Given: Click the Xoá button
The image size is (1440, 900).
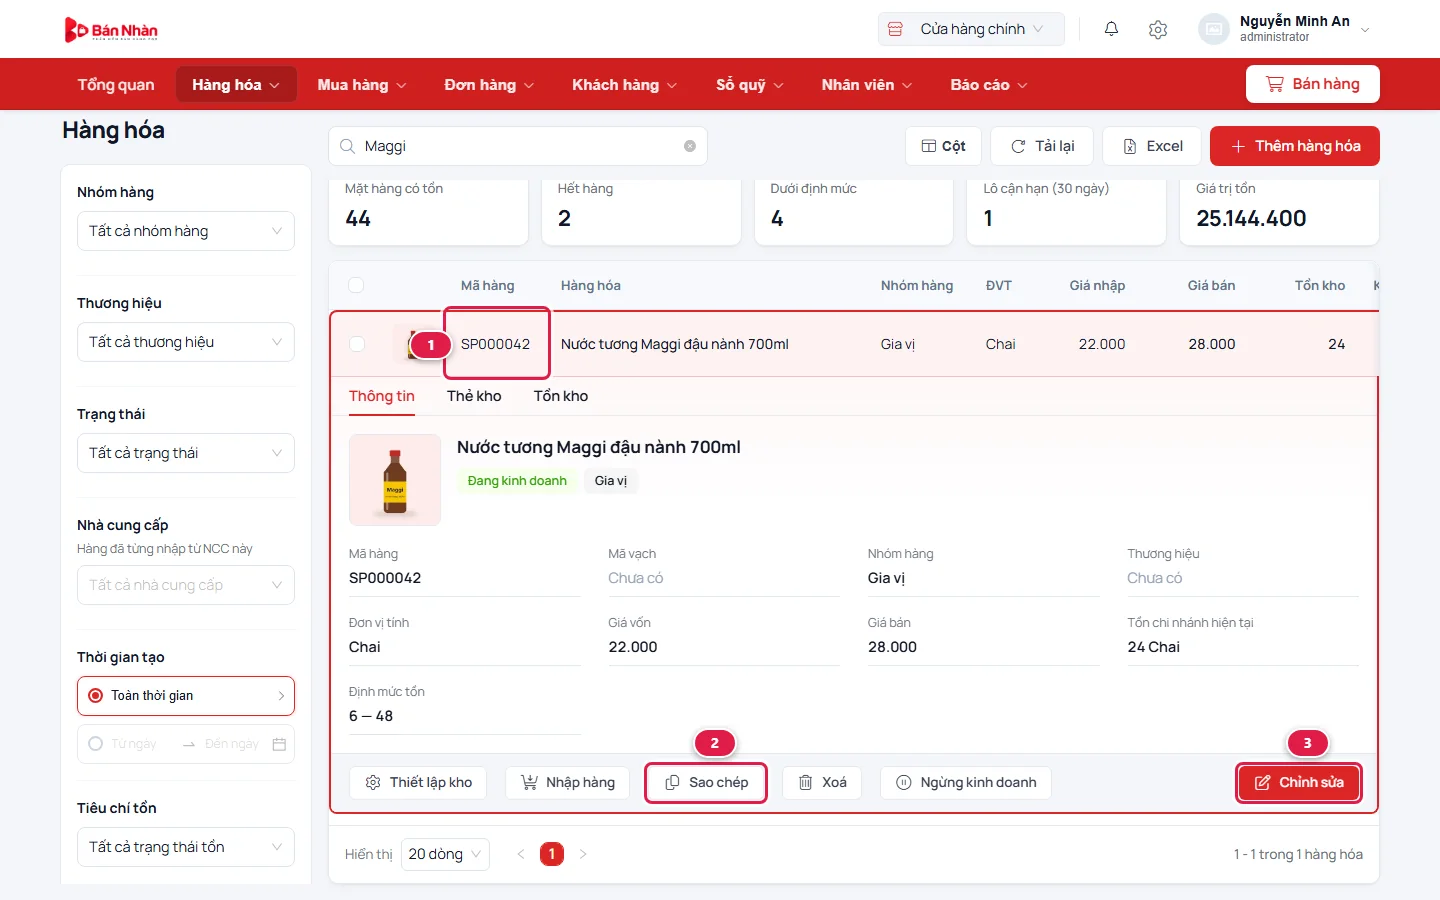Looking at the screenshot, I should coord(822,783).
